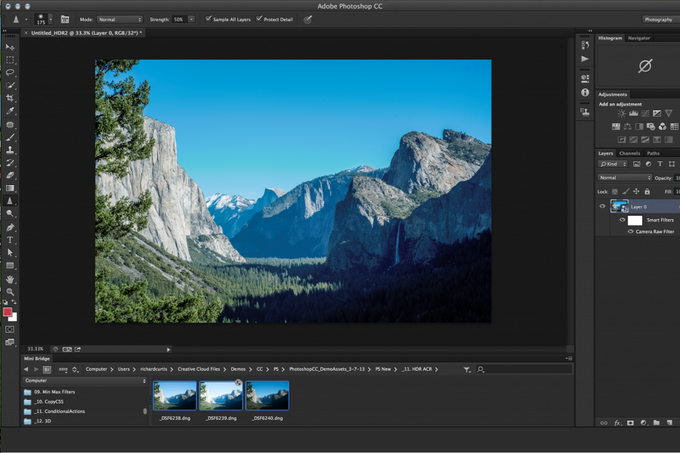The height and width of the screenshot is (453, 680).
Task: Click the white background color swatch
Action: coord(14,318)
